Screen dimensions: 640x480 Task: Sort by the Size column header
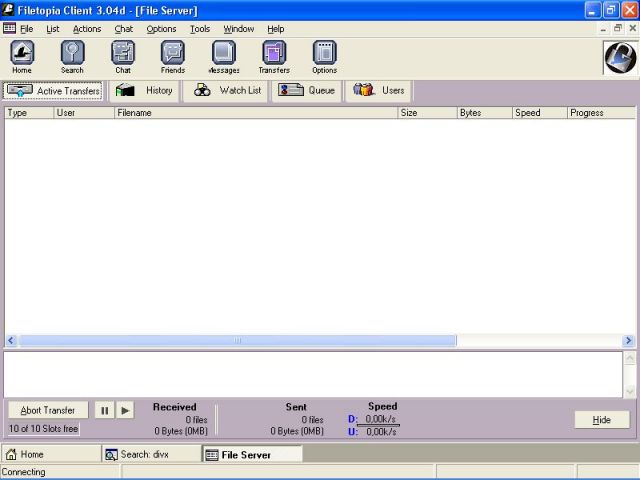pos(427,113)
